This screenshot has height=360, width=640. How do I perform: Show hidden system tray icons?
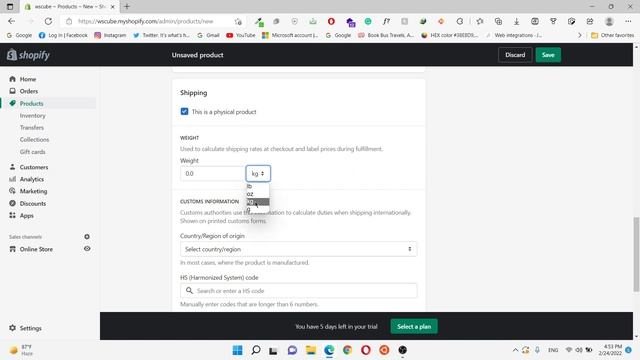[515, 350]
